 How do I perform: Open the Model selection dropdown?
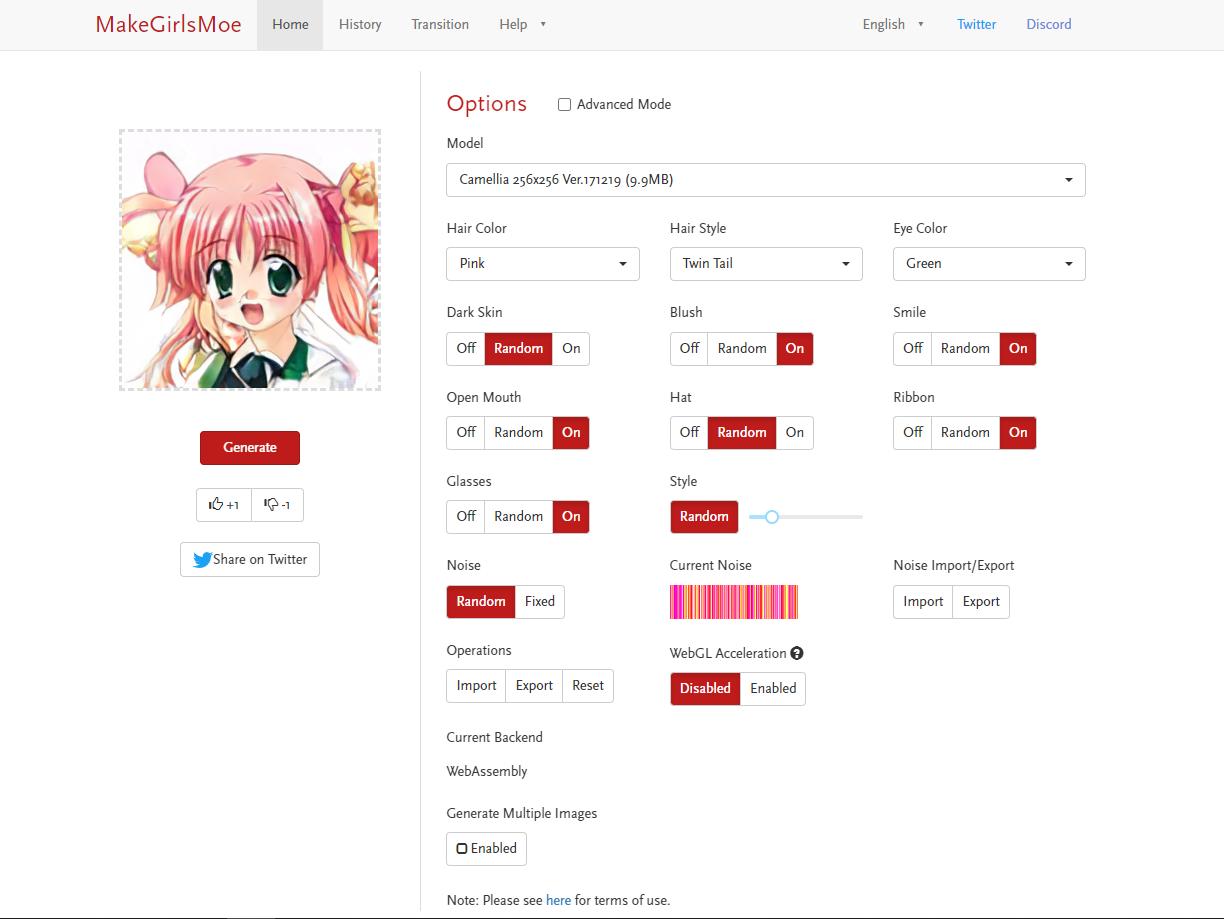(x=765, y=180)
